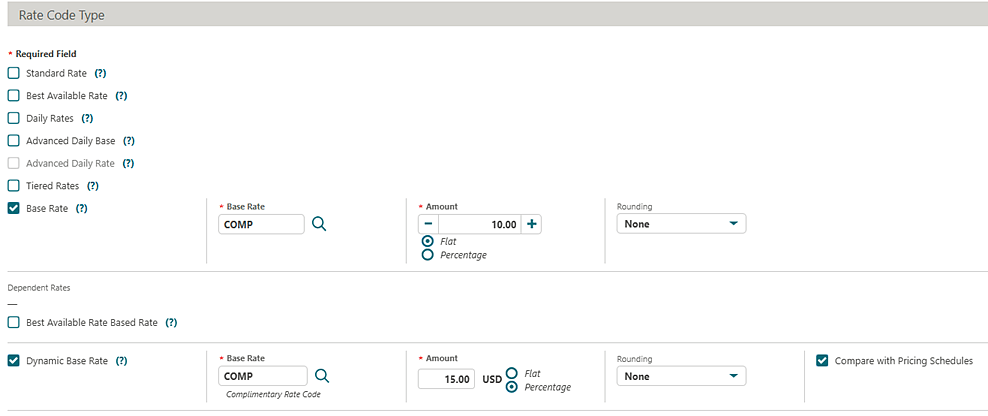Click help icon beside Daily Rates
988x416 pixels.
(x=87, y=118)
